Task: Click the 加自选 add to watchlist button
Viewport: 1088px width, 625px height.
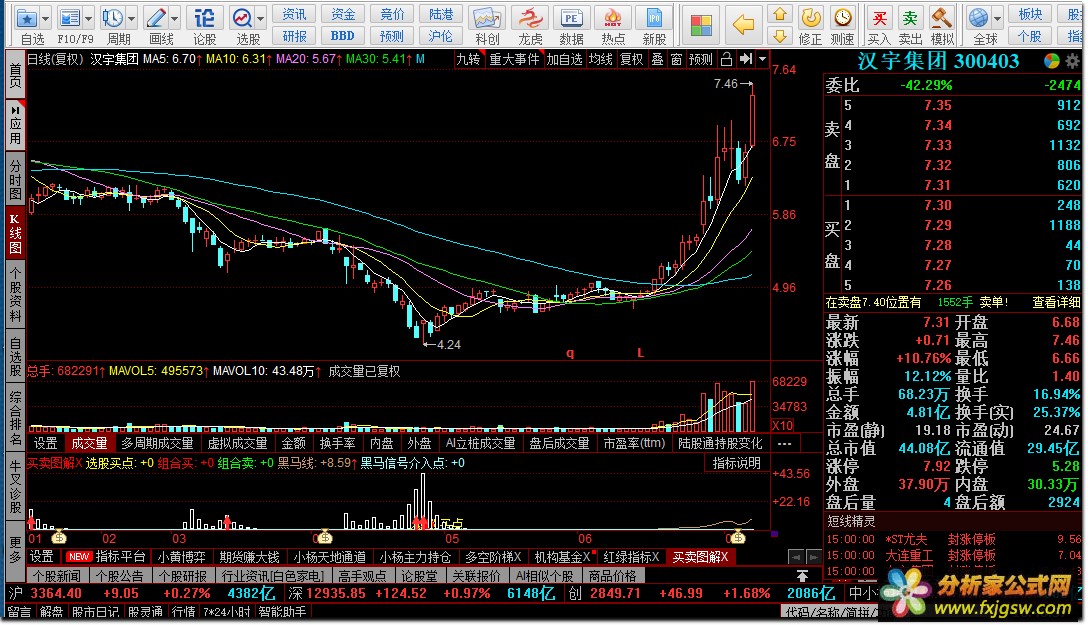Action: point(564,60)
